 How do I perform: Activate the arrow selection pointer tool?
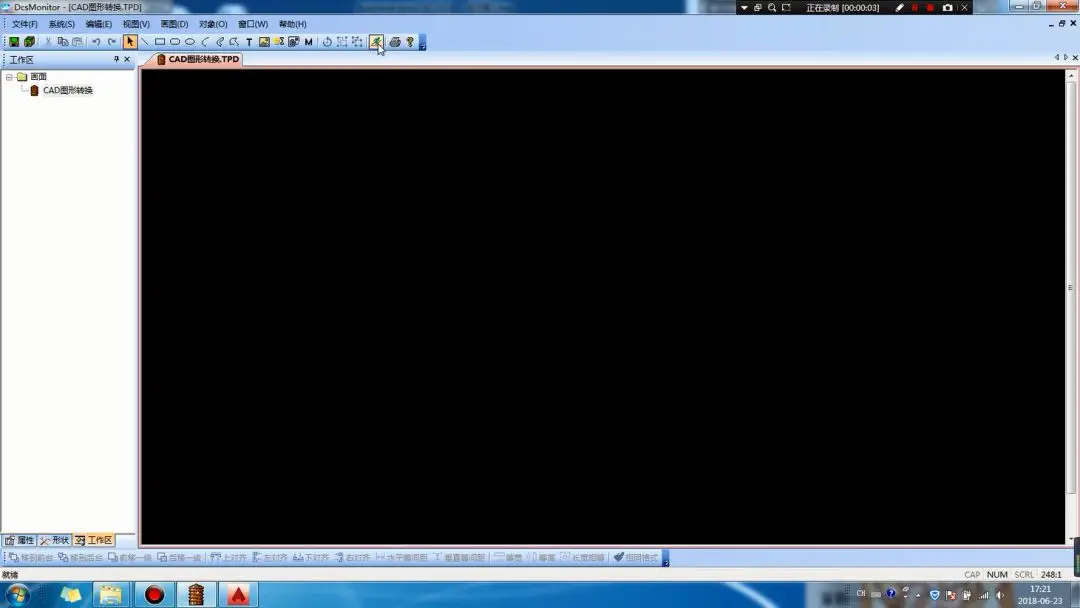[x=130, y=42]
